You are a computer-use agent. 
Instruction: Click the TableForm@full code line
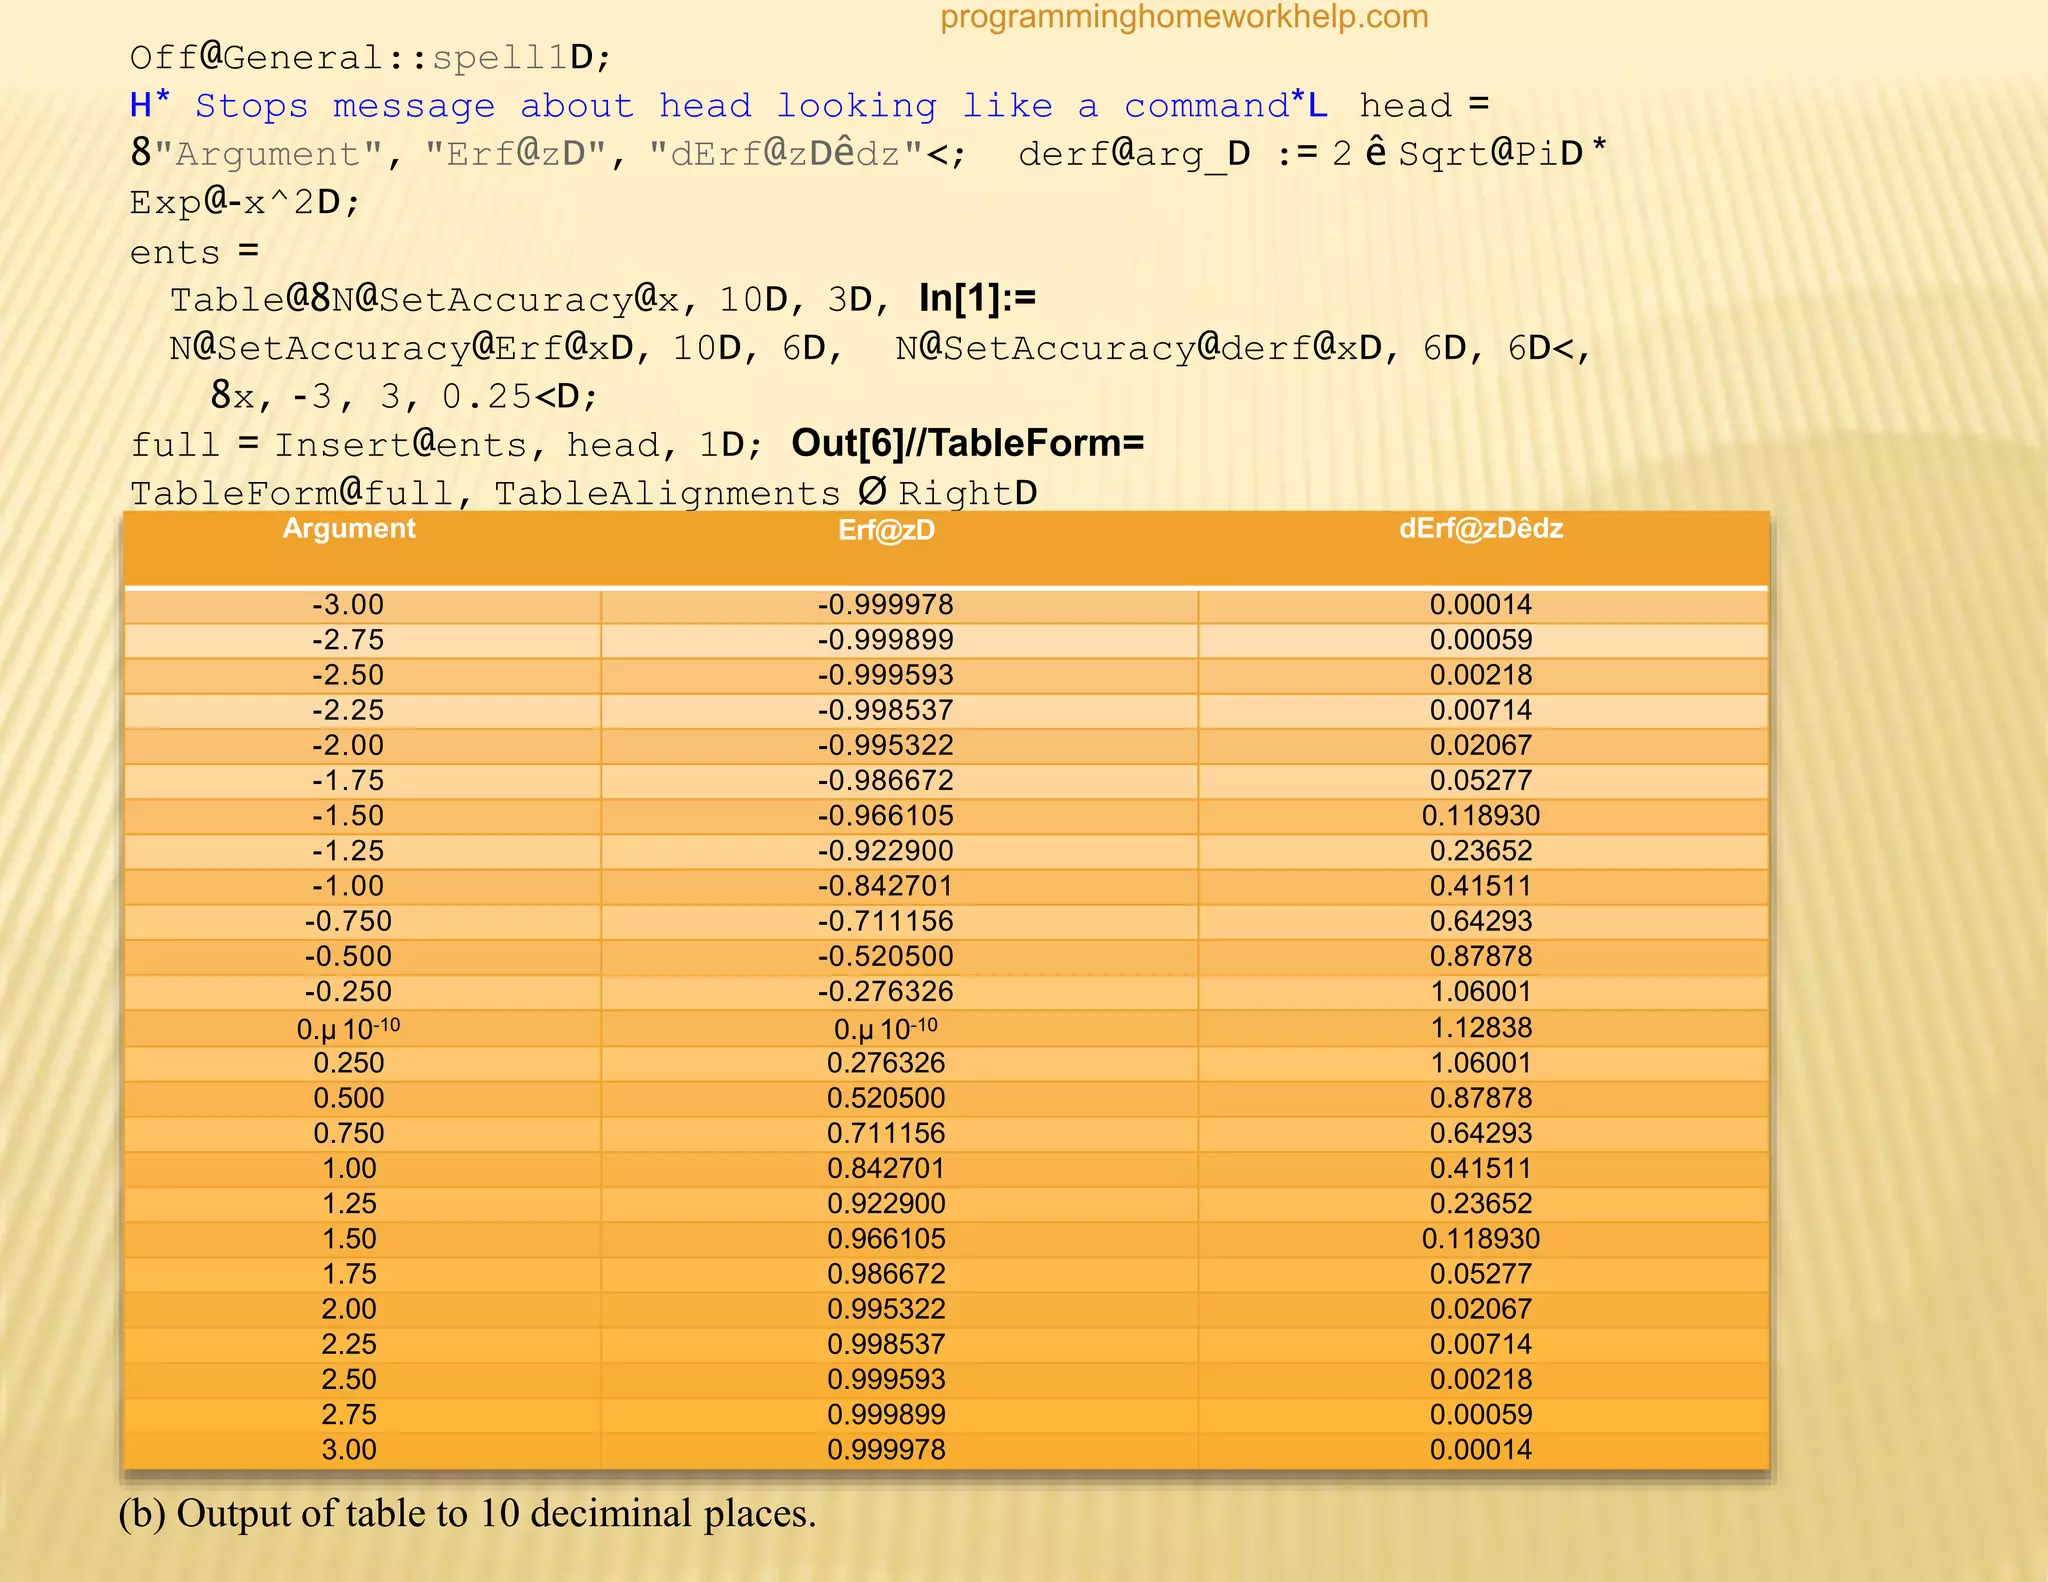(583, 493)
